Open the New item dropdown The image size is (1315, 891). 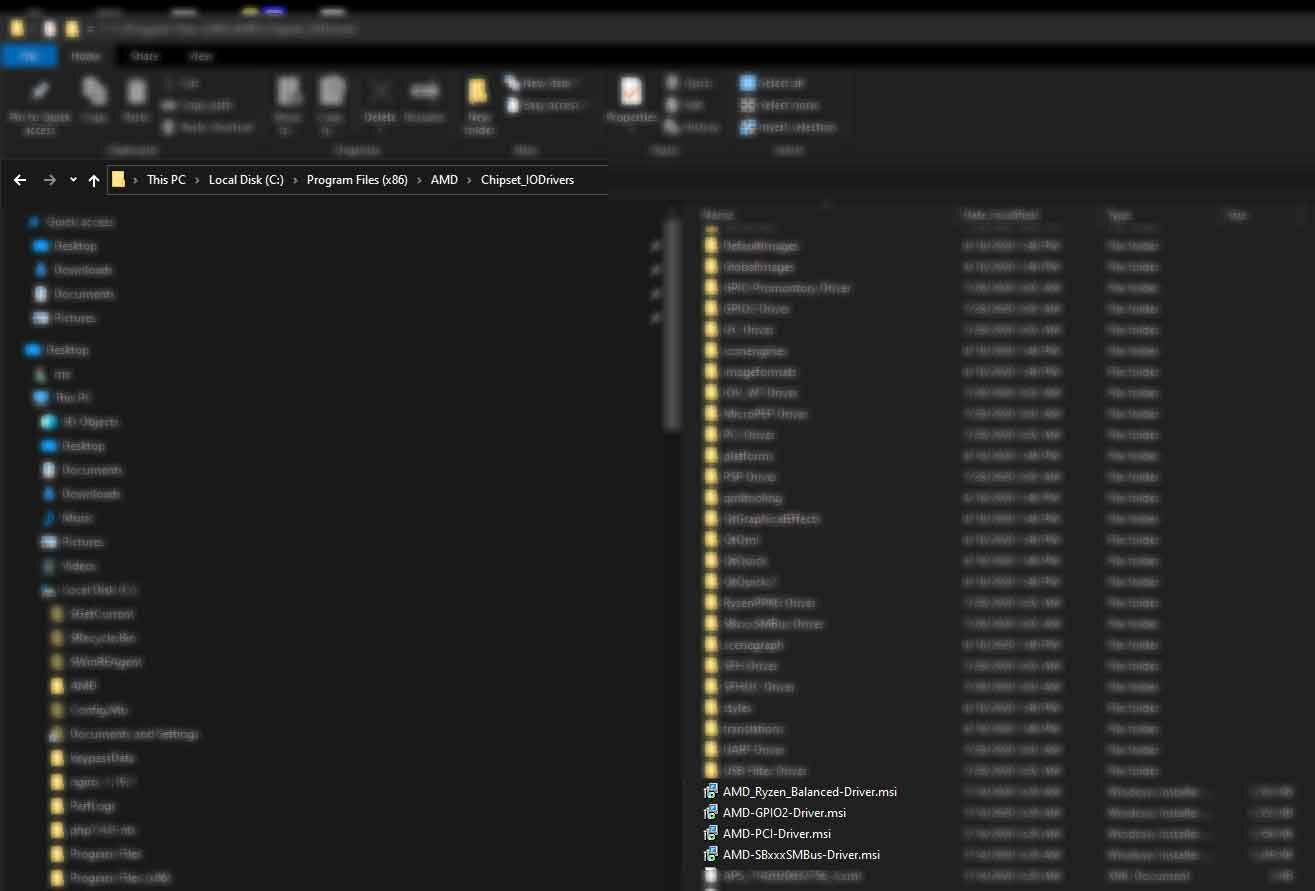541,83
